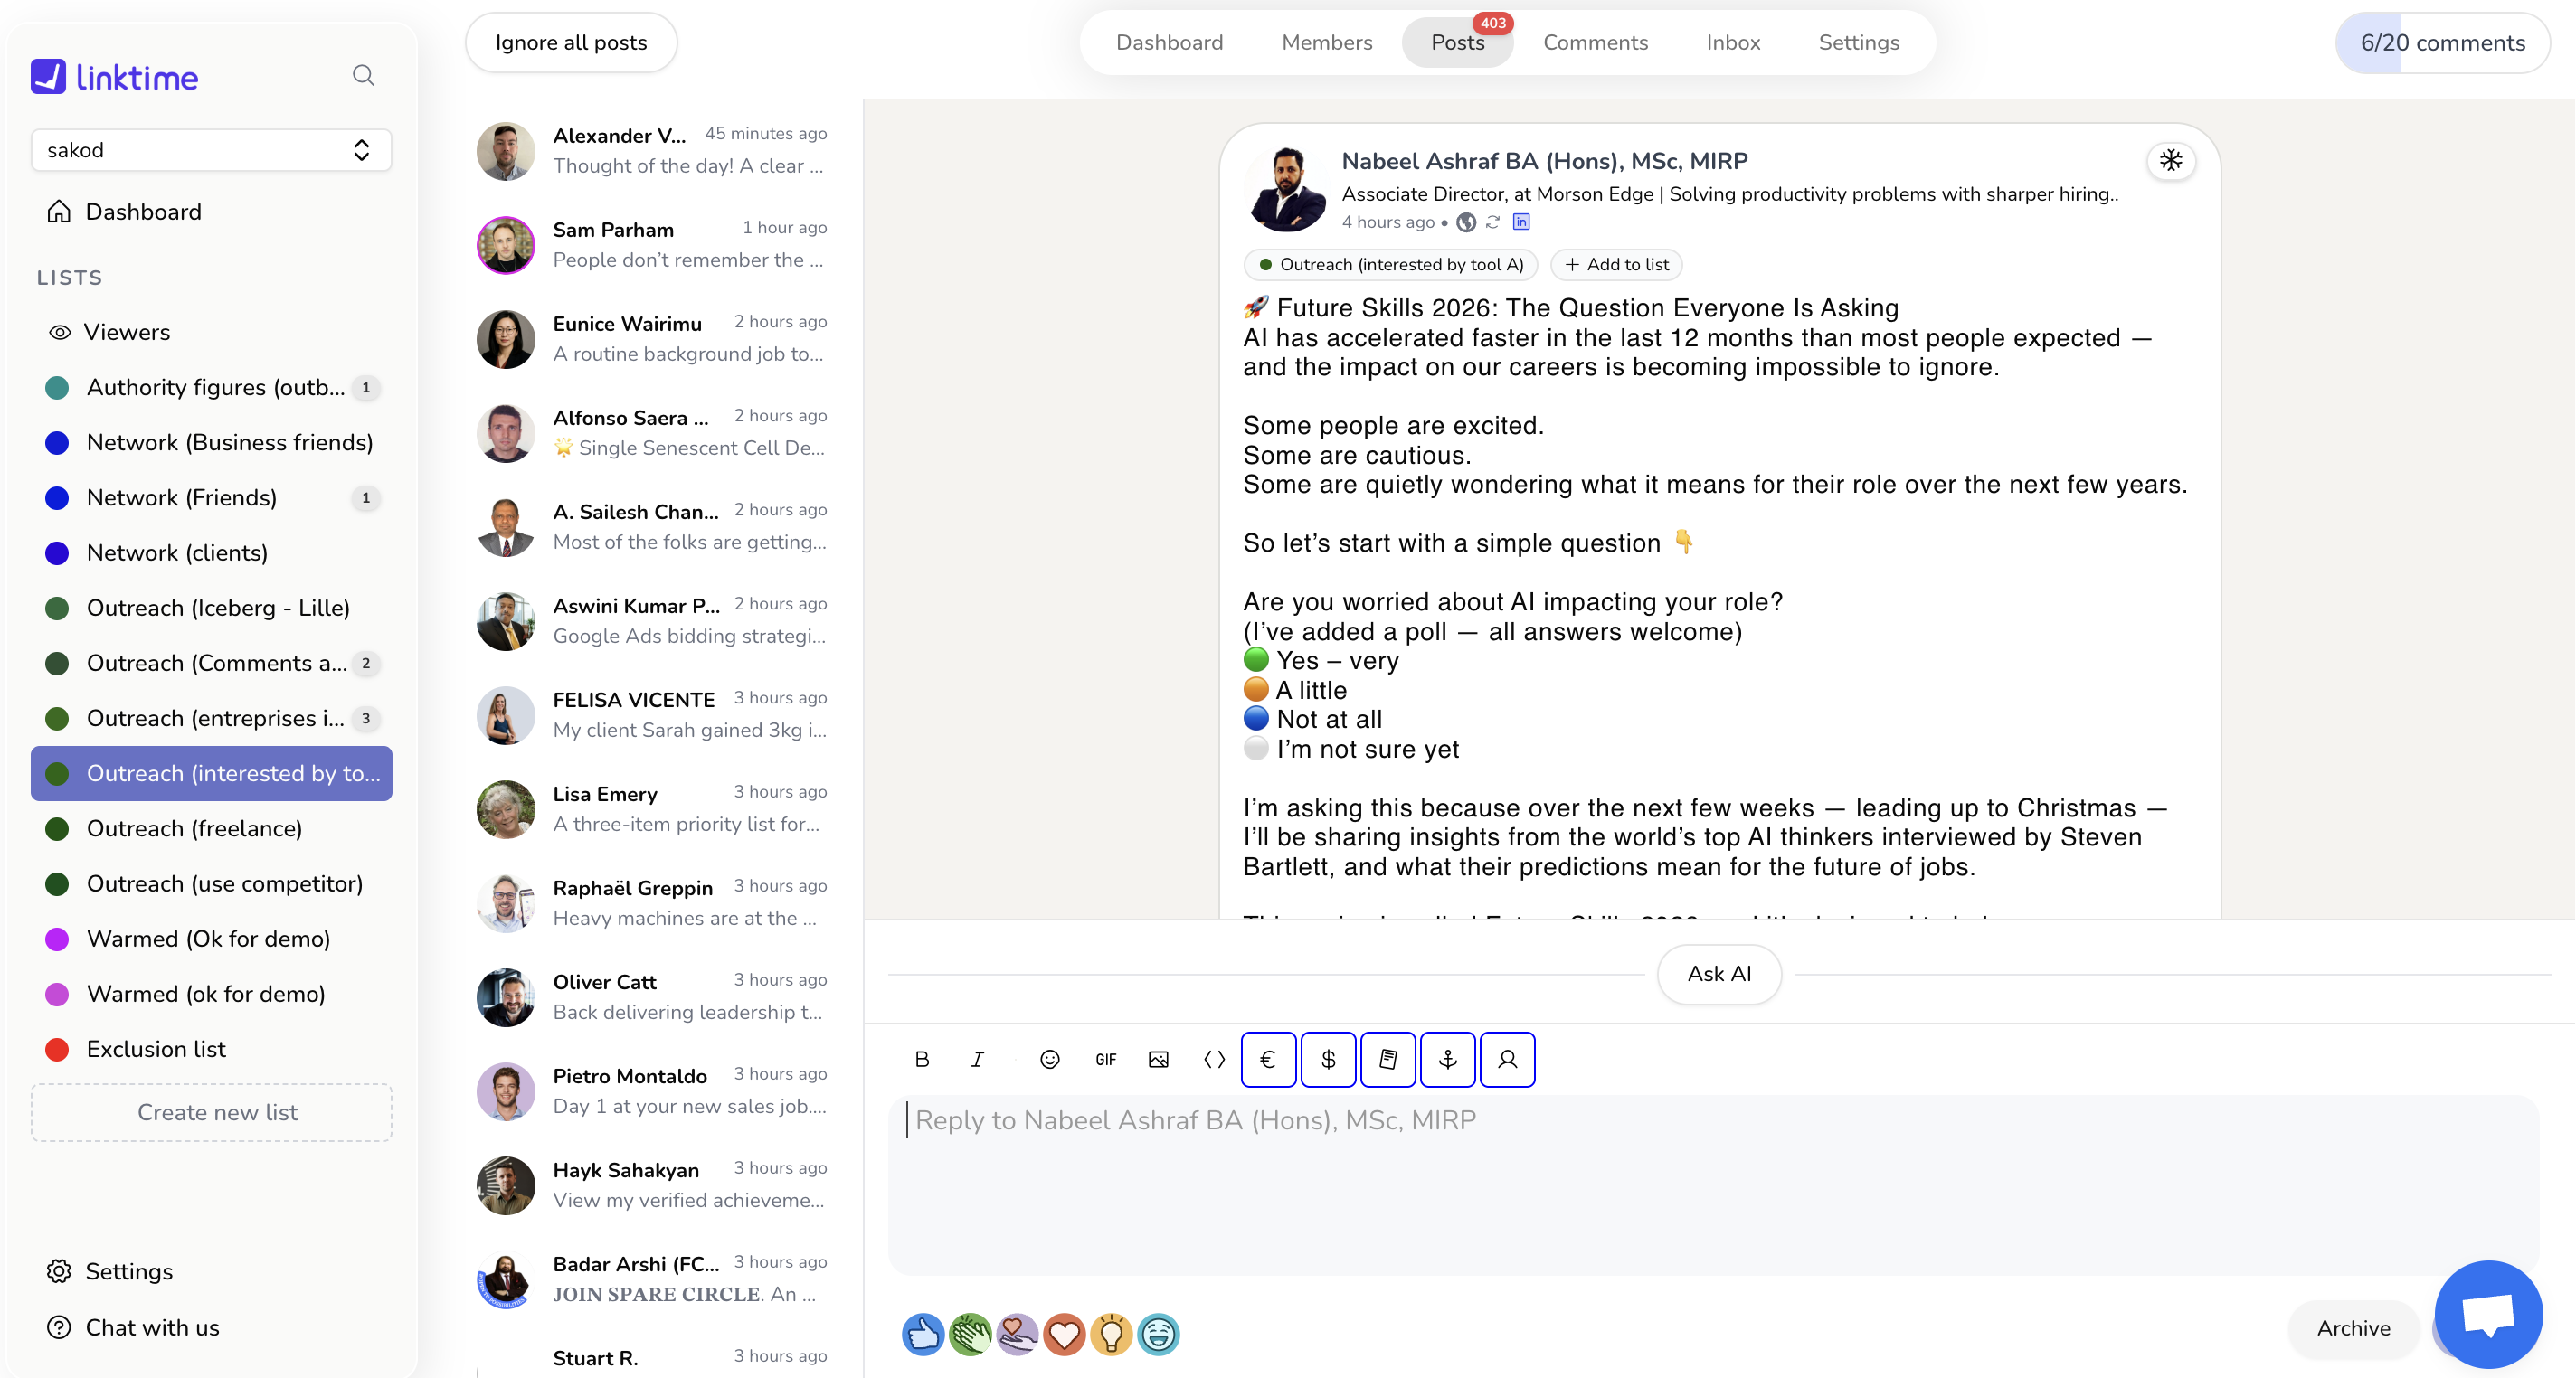The image size is (2576, 1378).
Task: Click the sparkle icon on post card
Action: 2170,161
